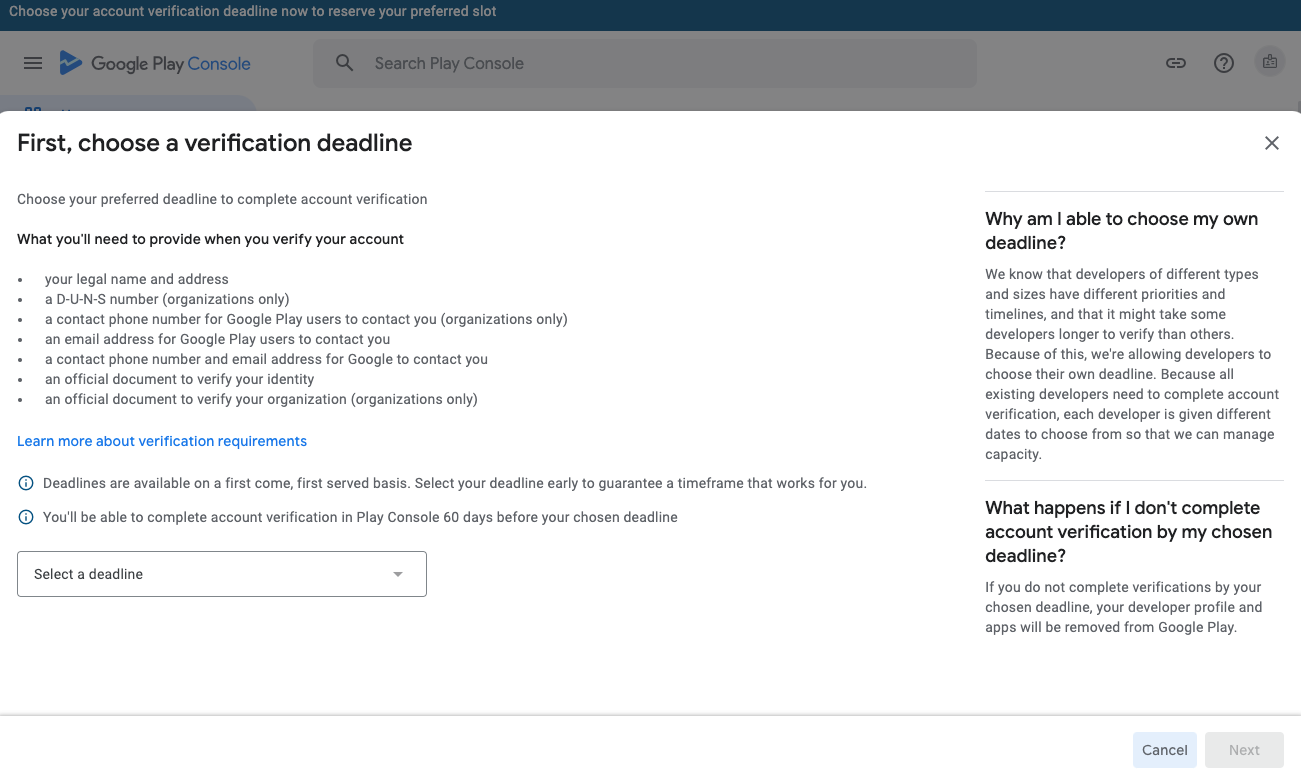
Task: Click the 'First, choose a verification deadline' title
Action: click(x=215, y=143)
